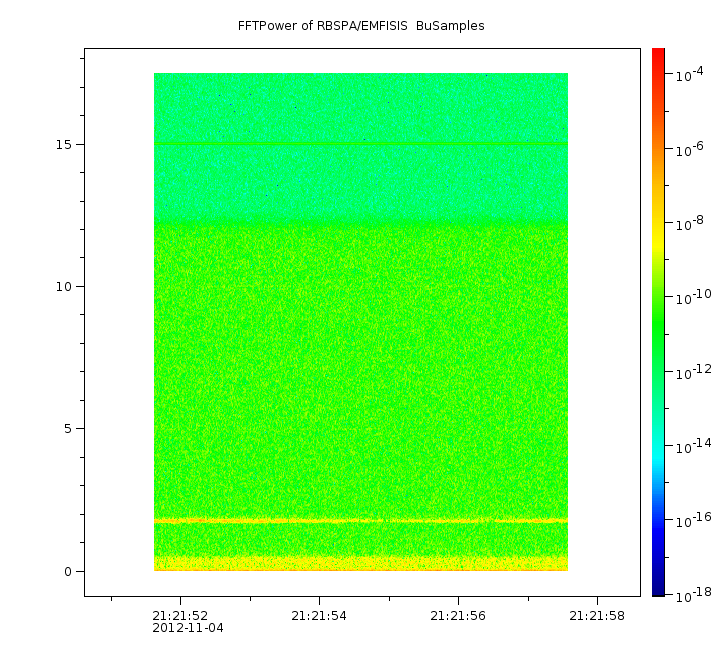
Task: Click the colorbar label 10^-10
Action: coord(694,298)
